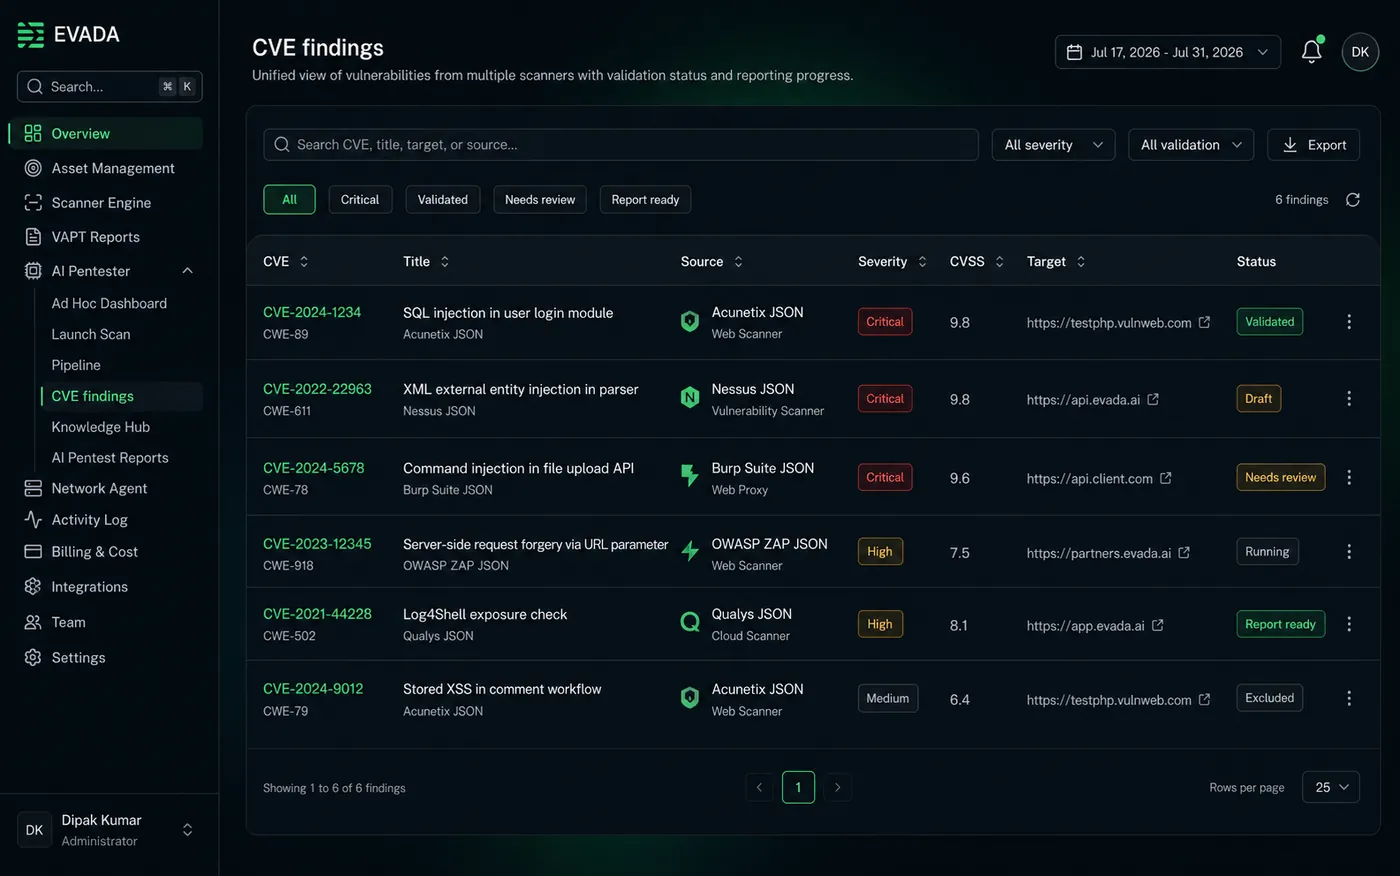Open Launch Scan submenu item

[x=91, y=334]
